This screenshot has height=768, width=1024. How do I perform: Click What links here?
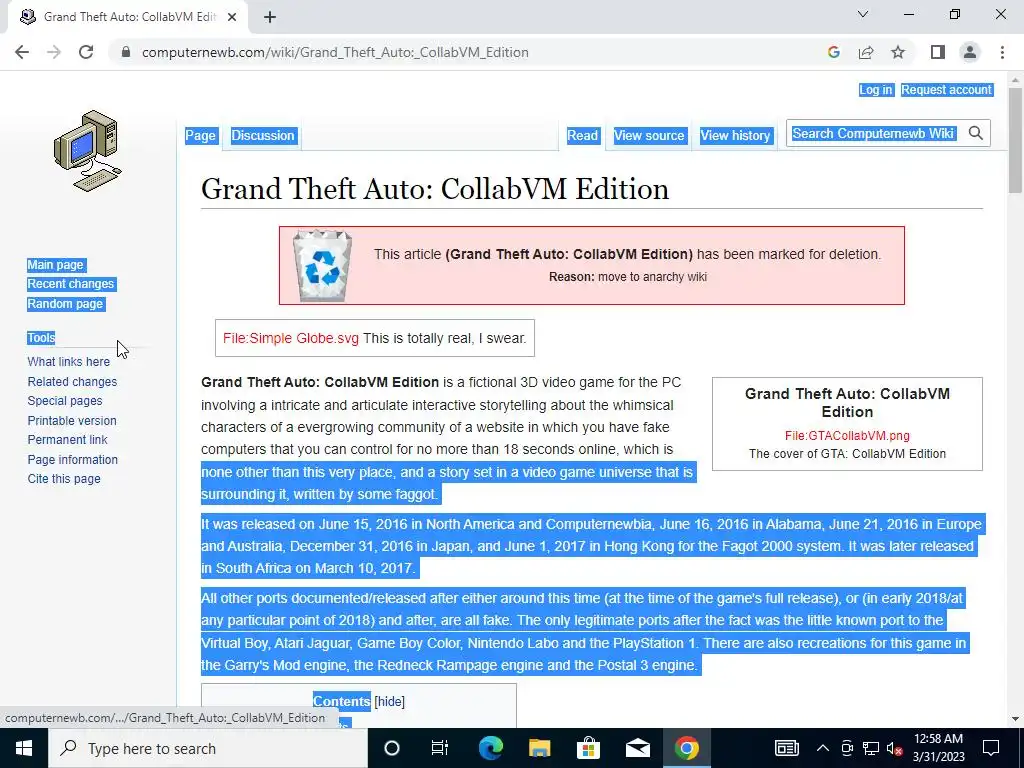click(69, 362)
